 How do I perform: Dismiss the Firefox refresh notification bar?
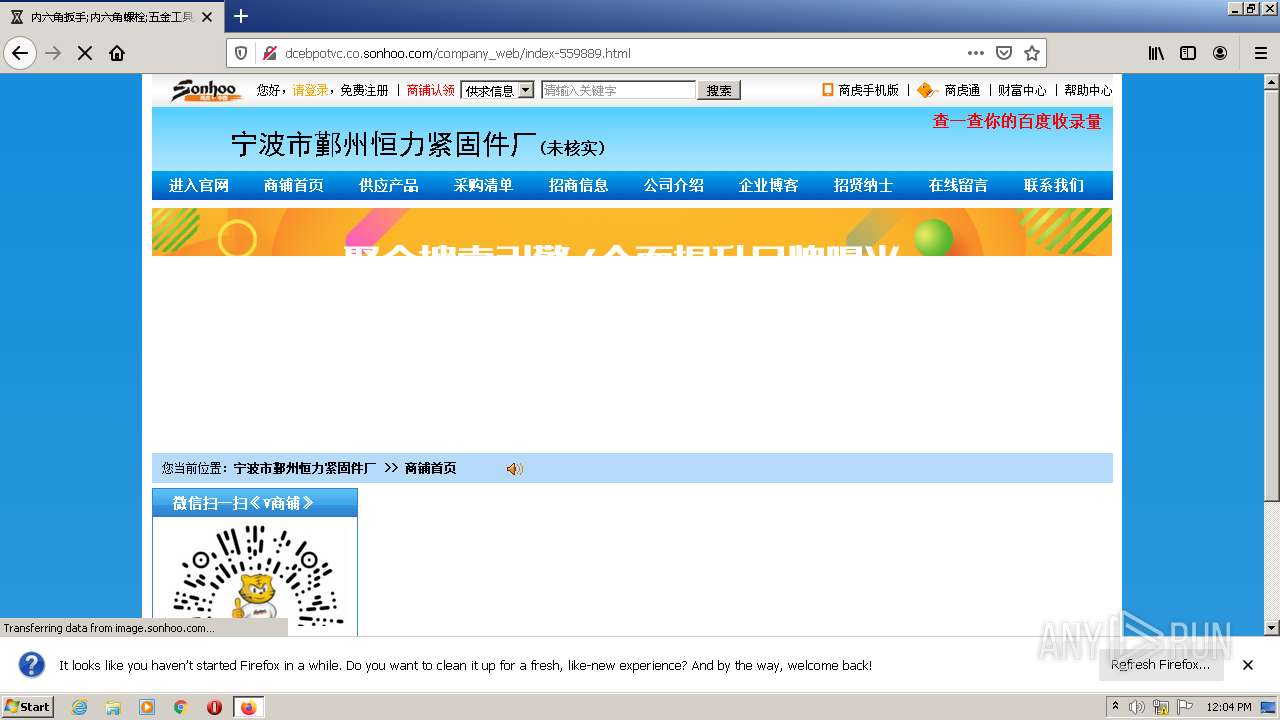pyautogui.click(x=1248, y=665)
